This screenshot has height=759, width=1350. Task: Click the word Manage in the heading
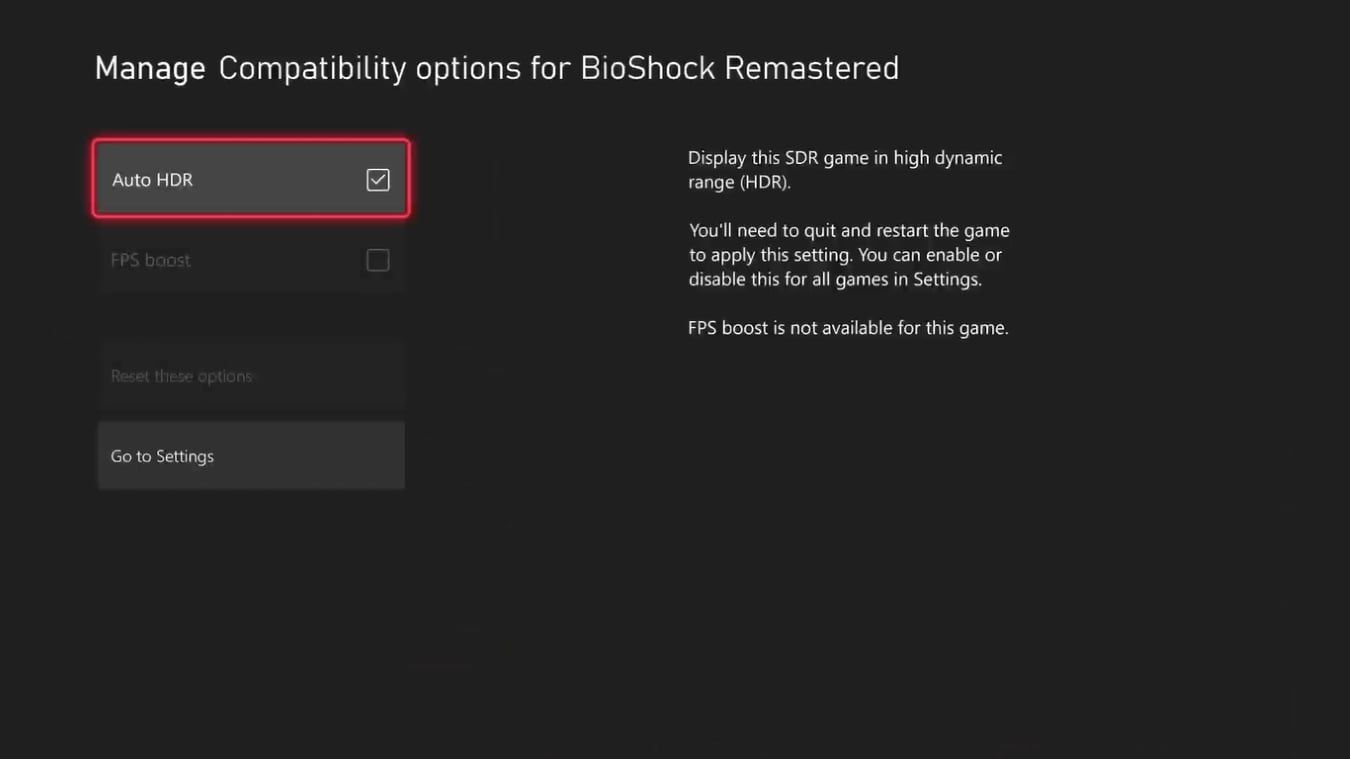(150, 68)
